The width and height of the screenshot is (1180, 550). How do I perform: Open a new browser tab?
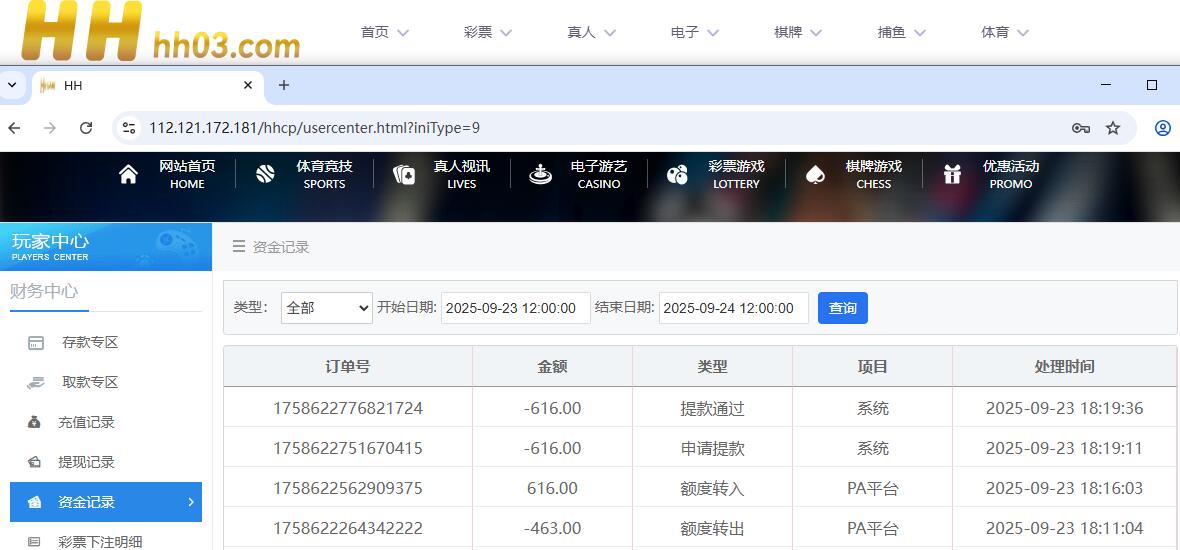(284, 85)
